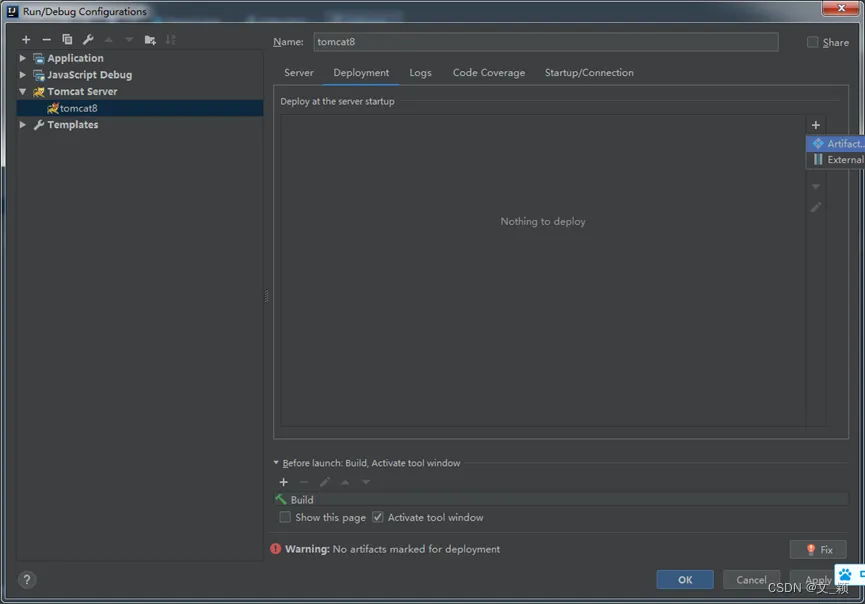This screenshot has width=865, height=604.
Task: Click the Name input field
Action: click(546, 42)
